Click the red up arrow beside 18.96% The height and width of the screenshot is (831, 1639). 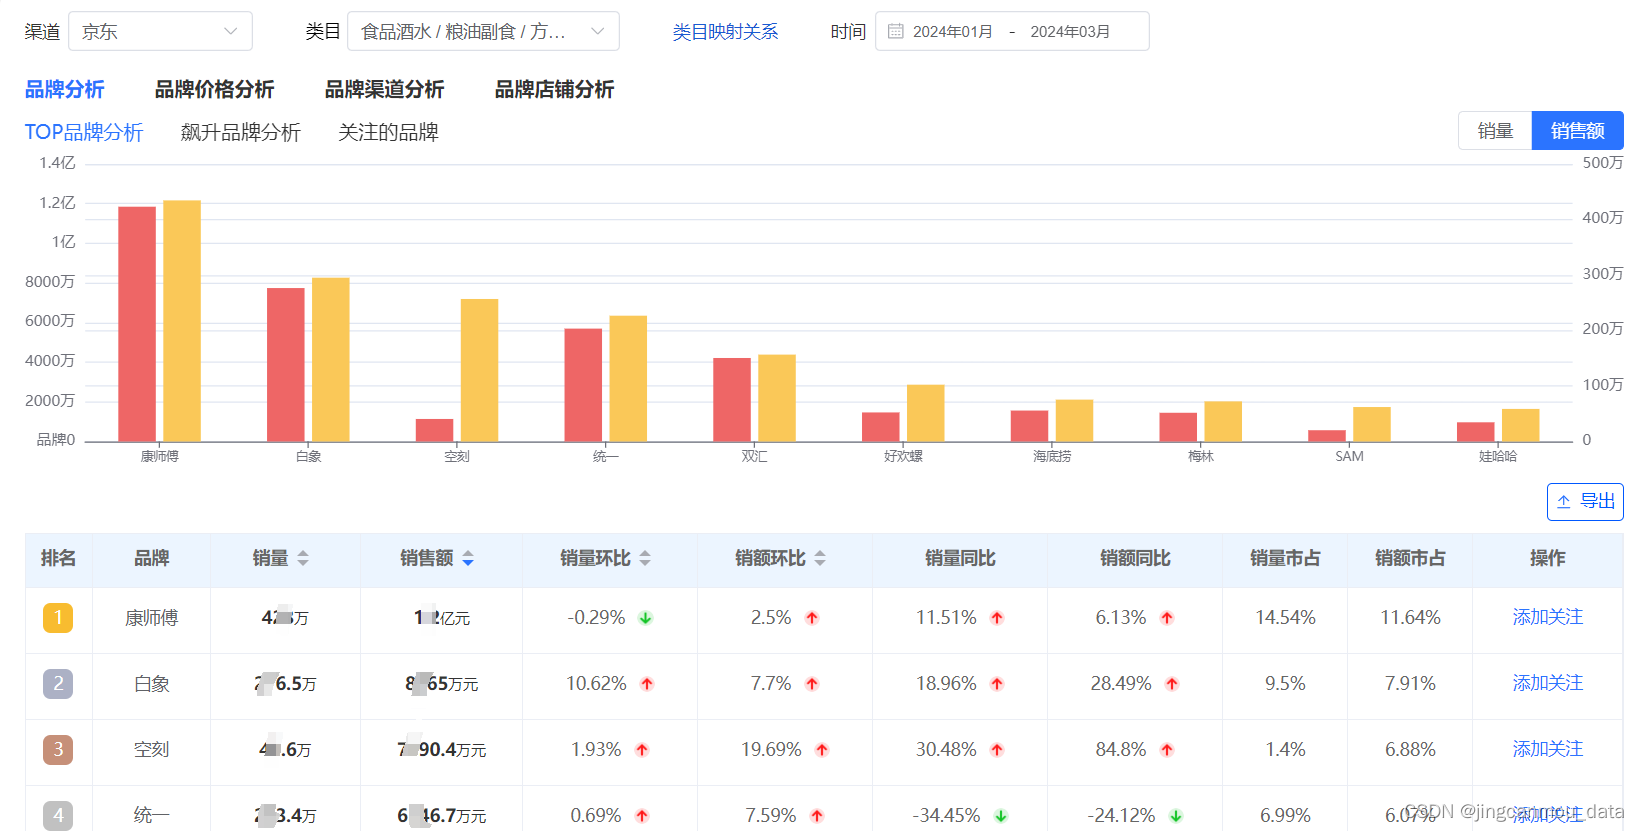[x=997, y=684]
